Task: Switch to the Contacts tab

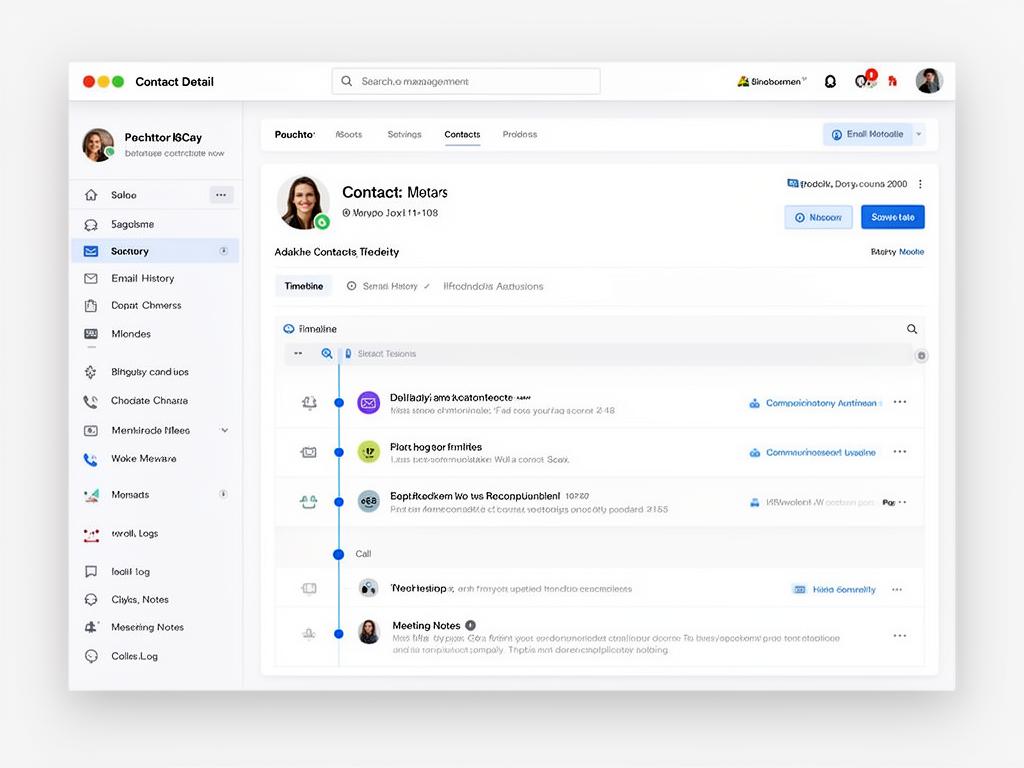Action: [462, 134]
